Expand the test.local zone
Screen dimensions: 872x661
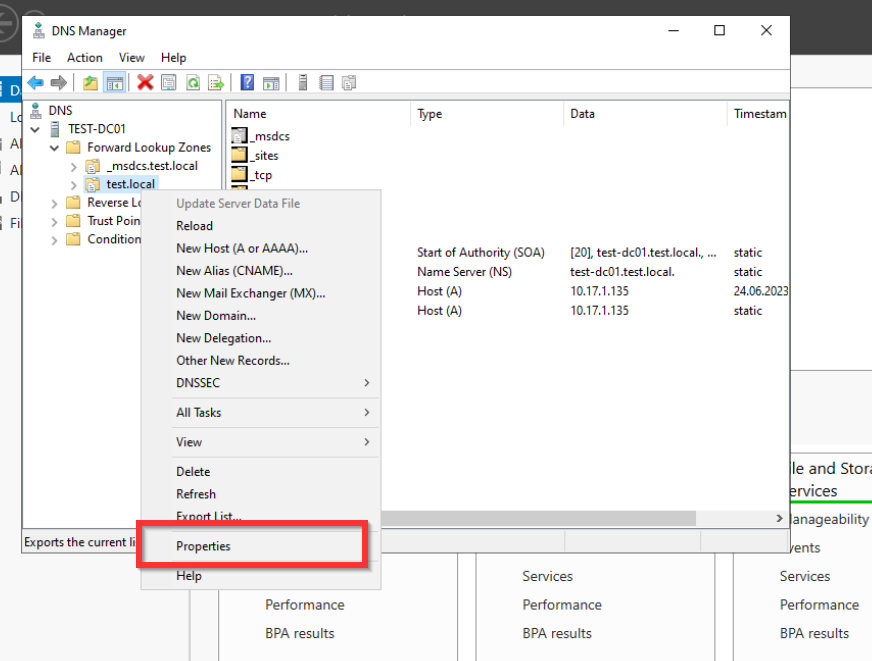[x=73, y=185]
